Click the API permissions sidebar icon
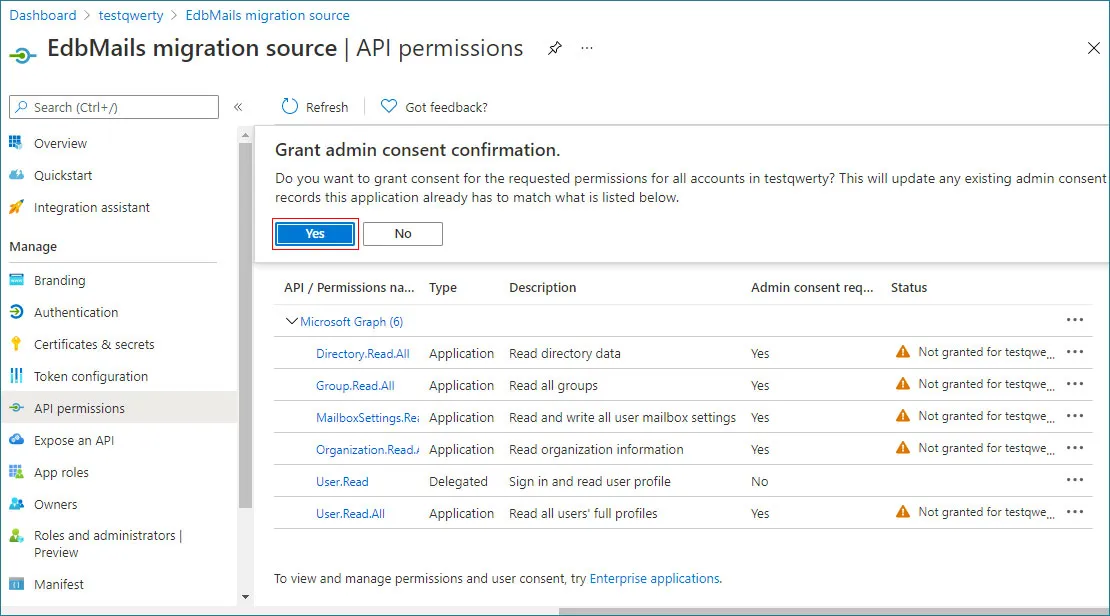This screenshot has width=1110, height=616. pyautogui.click(x=16, y=408)
